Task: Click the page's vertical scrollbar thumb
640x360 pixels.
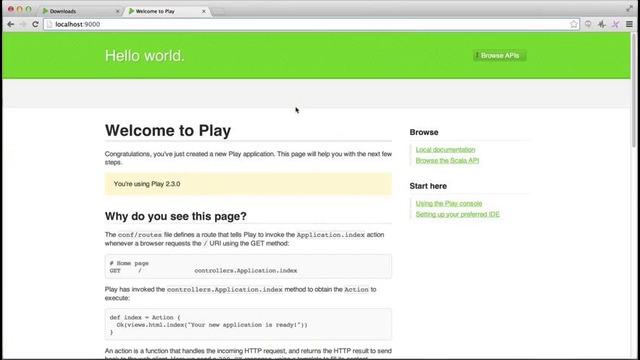Action: pos(634,90)
